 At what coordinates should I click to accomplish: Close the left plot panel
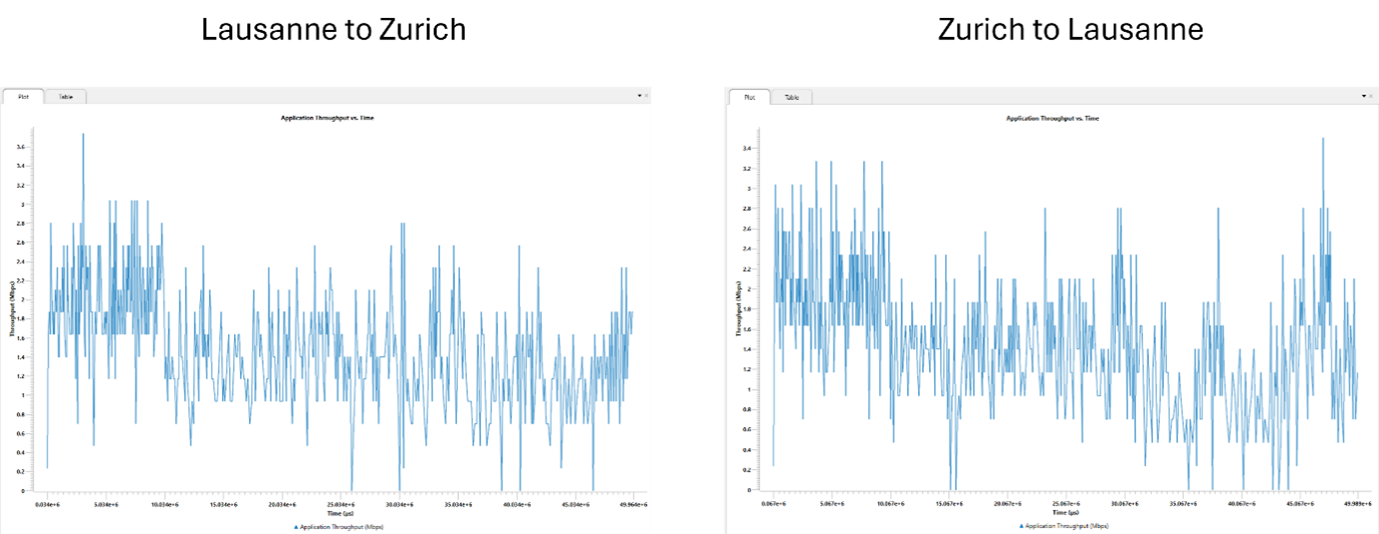(x=646, y=96)
